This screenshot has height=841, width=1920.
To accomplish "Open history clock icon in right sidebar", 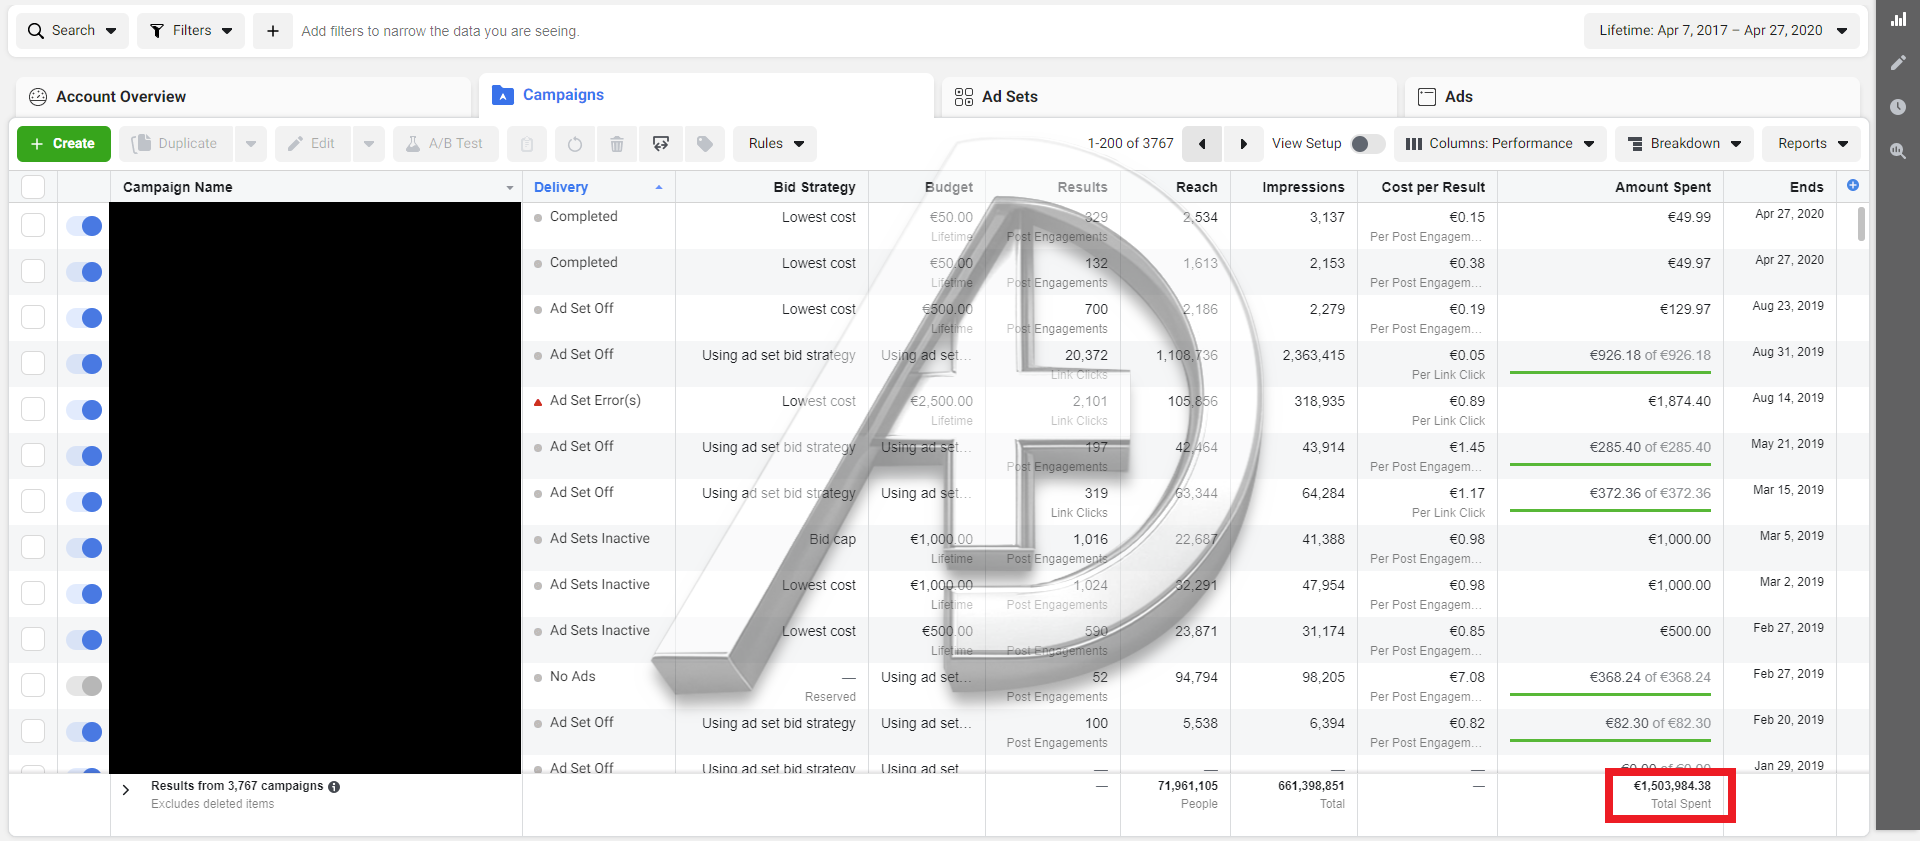I will [1897, 107].
